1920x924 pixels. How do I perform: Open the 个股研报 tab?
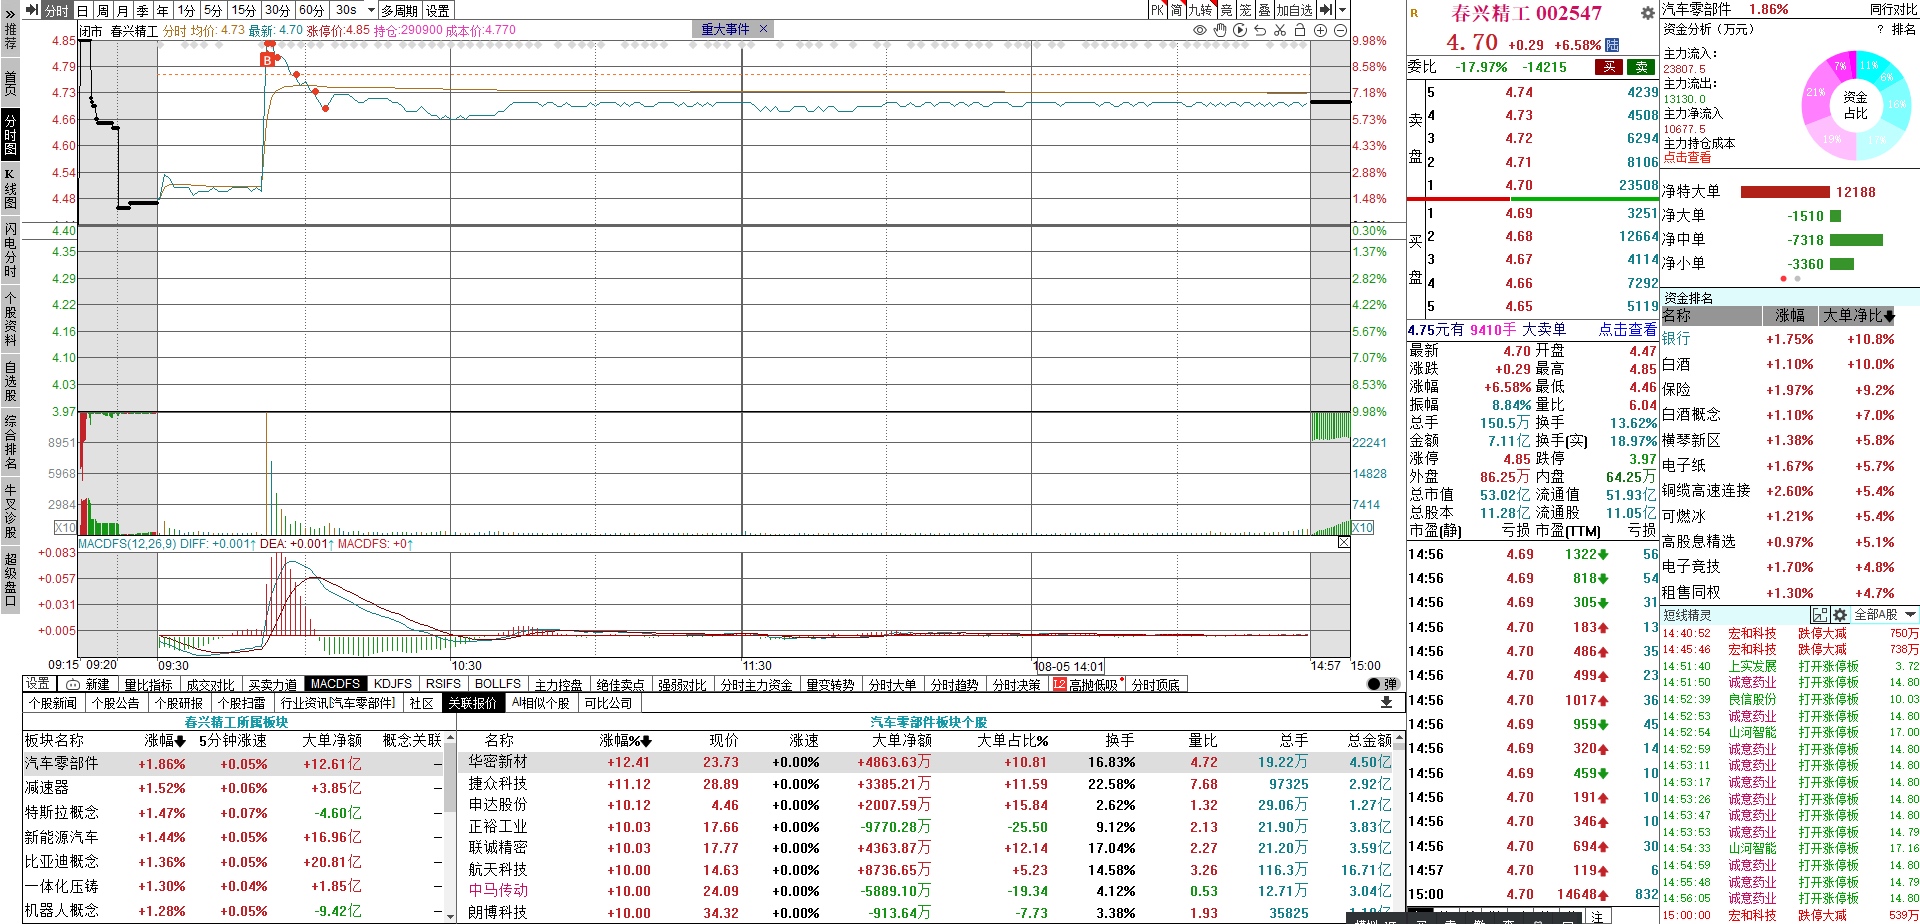pos(179,703)
